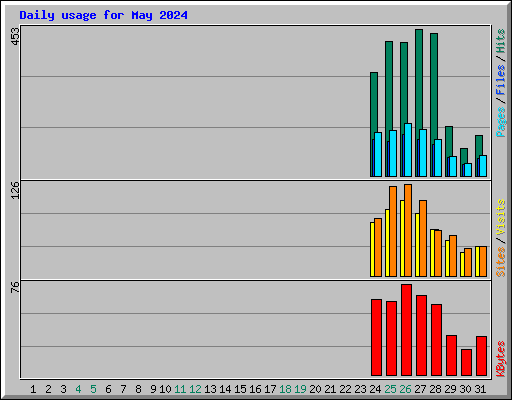Select green weekend day 11 label
Image resolution: width=512 pixels, height=400 pixels.
point(180,389)
